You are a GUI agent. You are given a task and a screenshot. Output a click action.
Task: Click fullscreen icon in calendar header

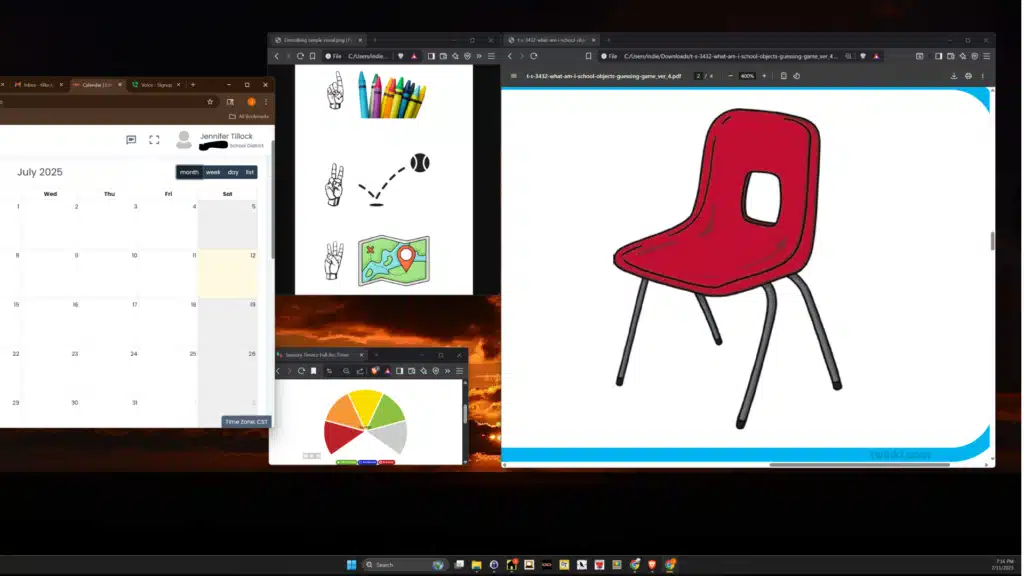coord(154,140)
